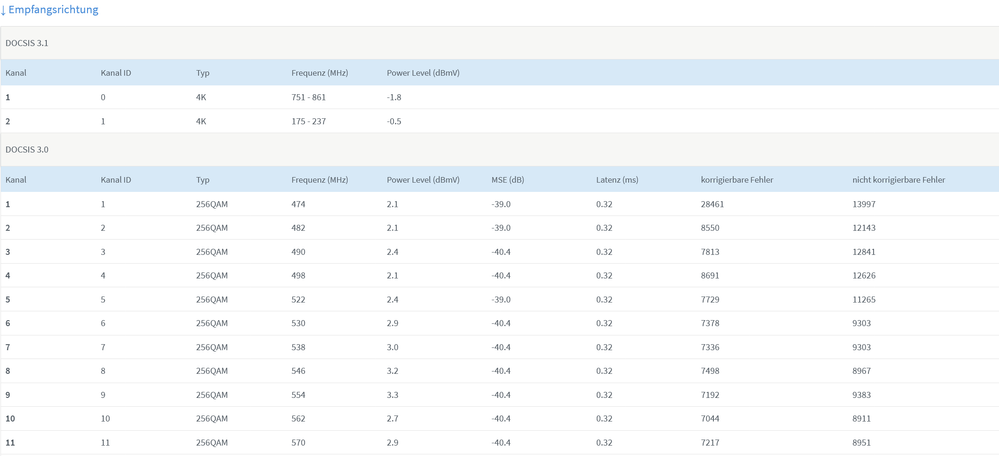Click Typ header in DOCSIS 3.0 table
999x456 pixels.
coord(203,180)
